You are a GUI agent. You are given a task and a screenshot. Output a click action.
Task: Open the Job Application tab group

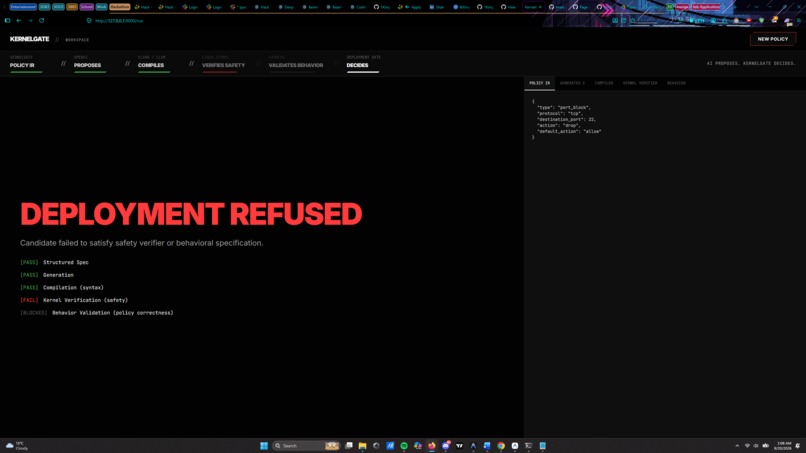706,7
